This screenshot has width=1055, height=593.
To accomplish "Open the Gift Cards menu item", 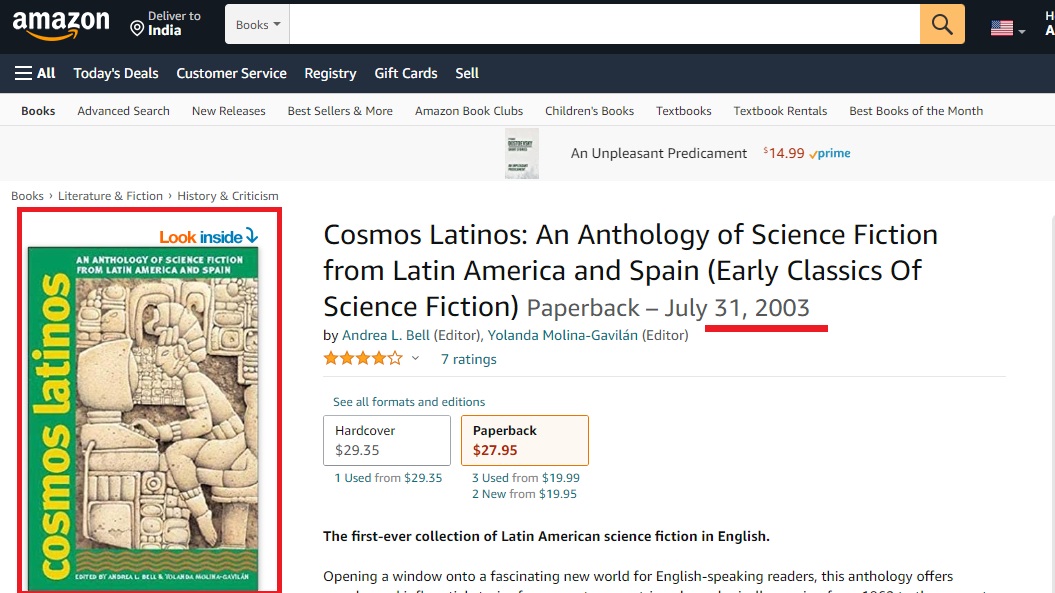I will (x=406, y=73).
